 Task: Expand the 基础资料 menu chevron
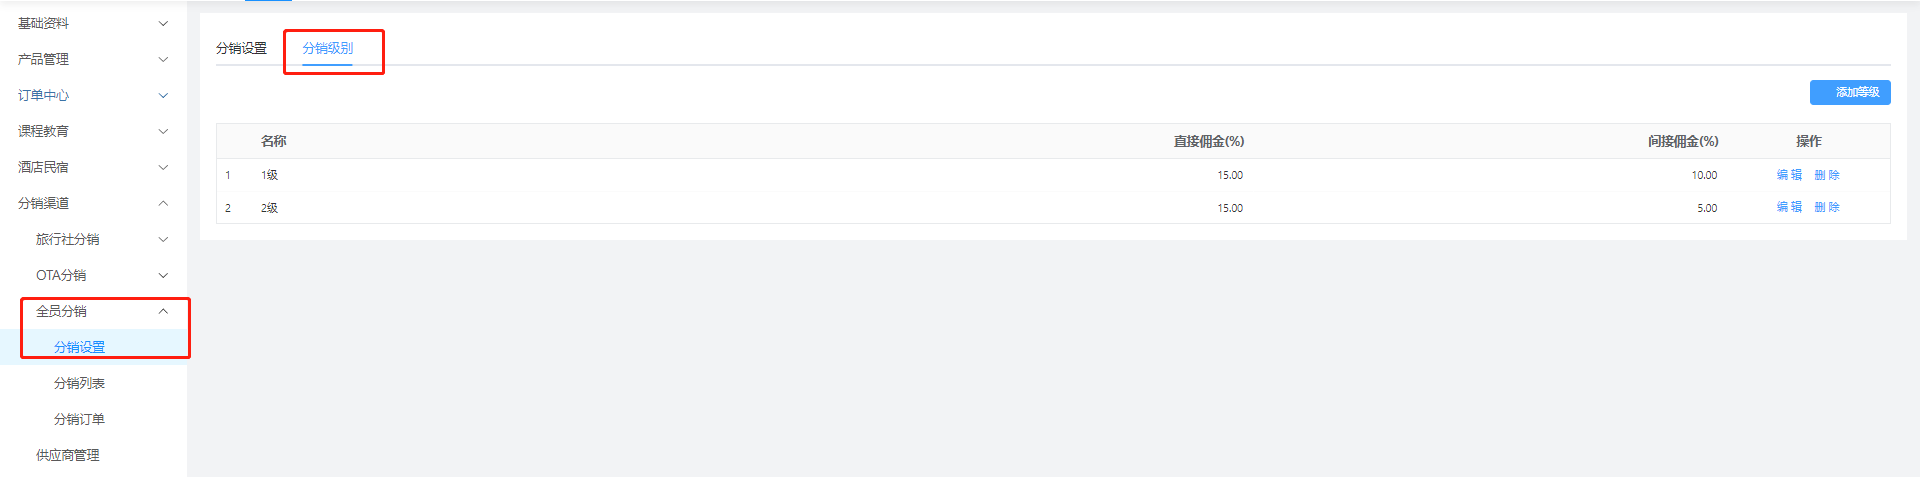(163, 23)
